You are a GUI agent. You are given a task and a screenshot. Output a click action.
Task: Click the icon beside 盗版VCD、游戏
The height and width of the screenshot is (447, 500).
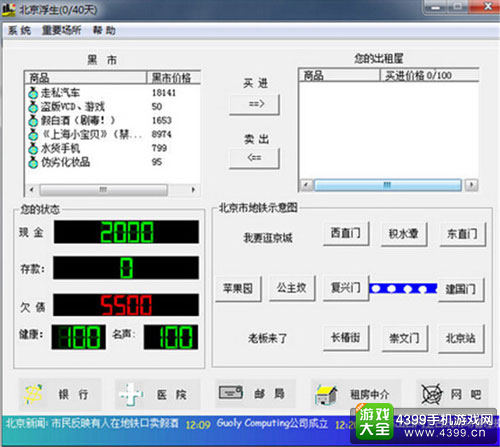[33, 106]
